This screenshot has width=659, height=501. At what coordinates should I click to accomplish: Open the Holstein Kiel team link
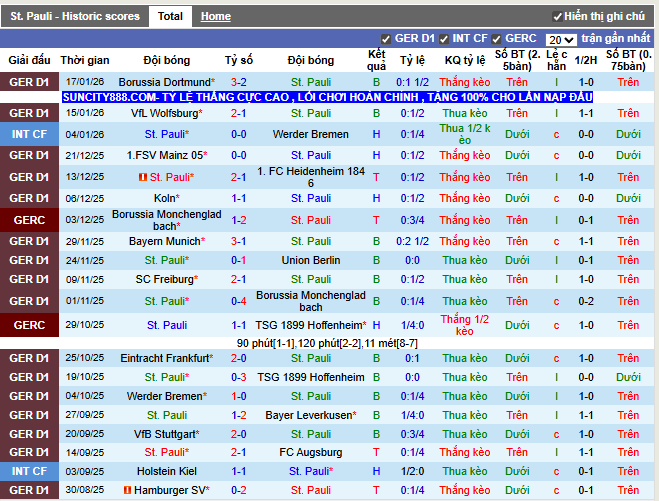166,471
